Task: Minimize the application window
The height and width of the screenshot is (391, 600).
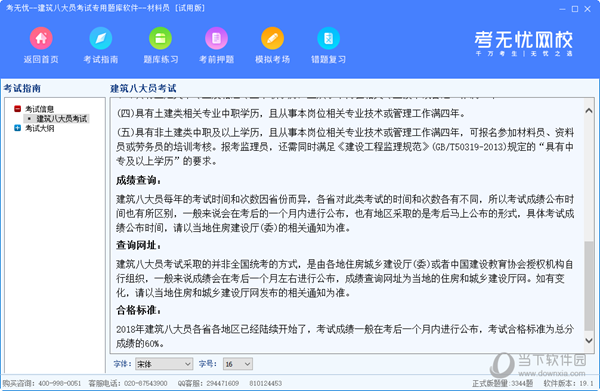Action: pyautogui.click(x=562, y=9)
